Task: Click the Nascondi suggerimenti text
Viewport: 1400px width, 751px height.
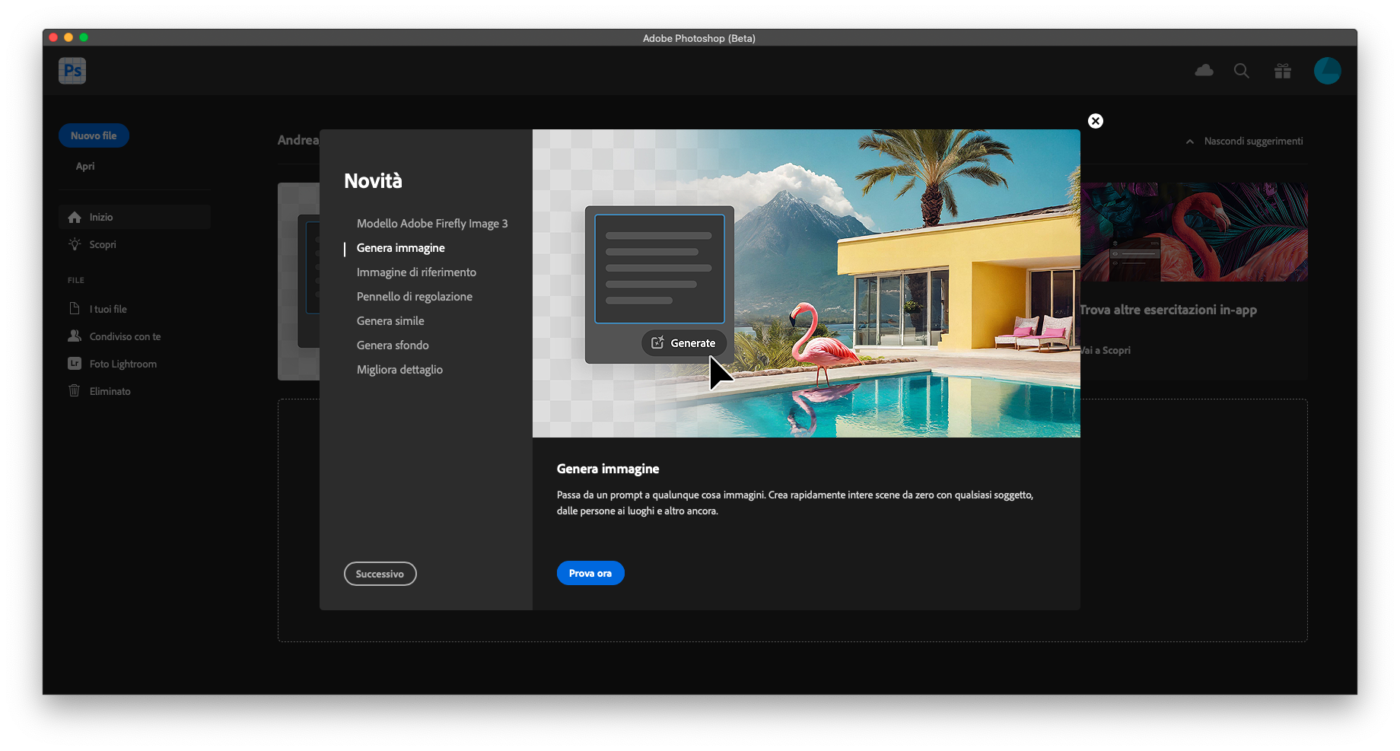Action: coord(1253,141)
